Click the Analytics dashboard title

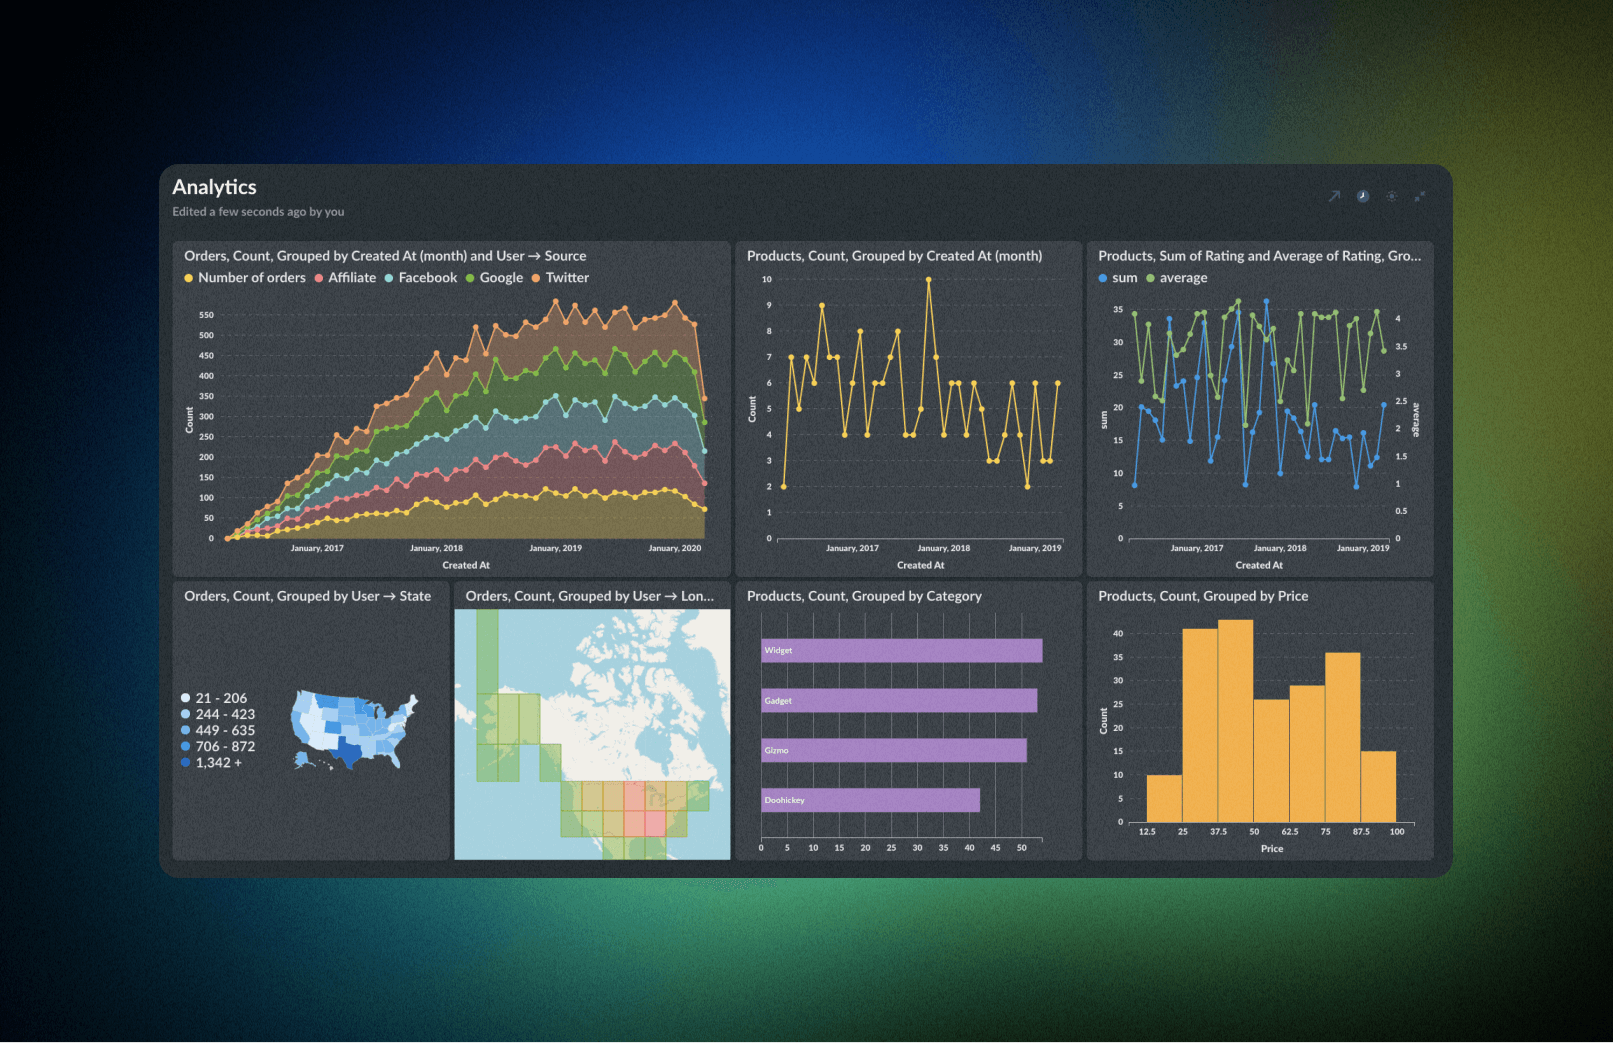point(214,187)
